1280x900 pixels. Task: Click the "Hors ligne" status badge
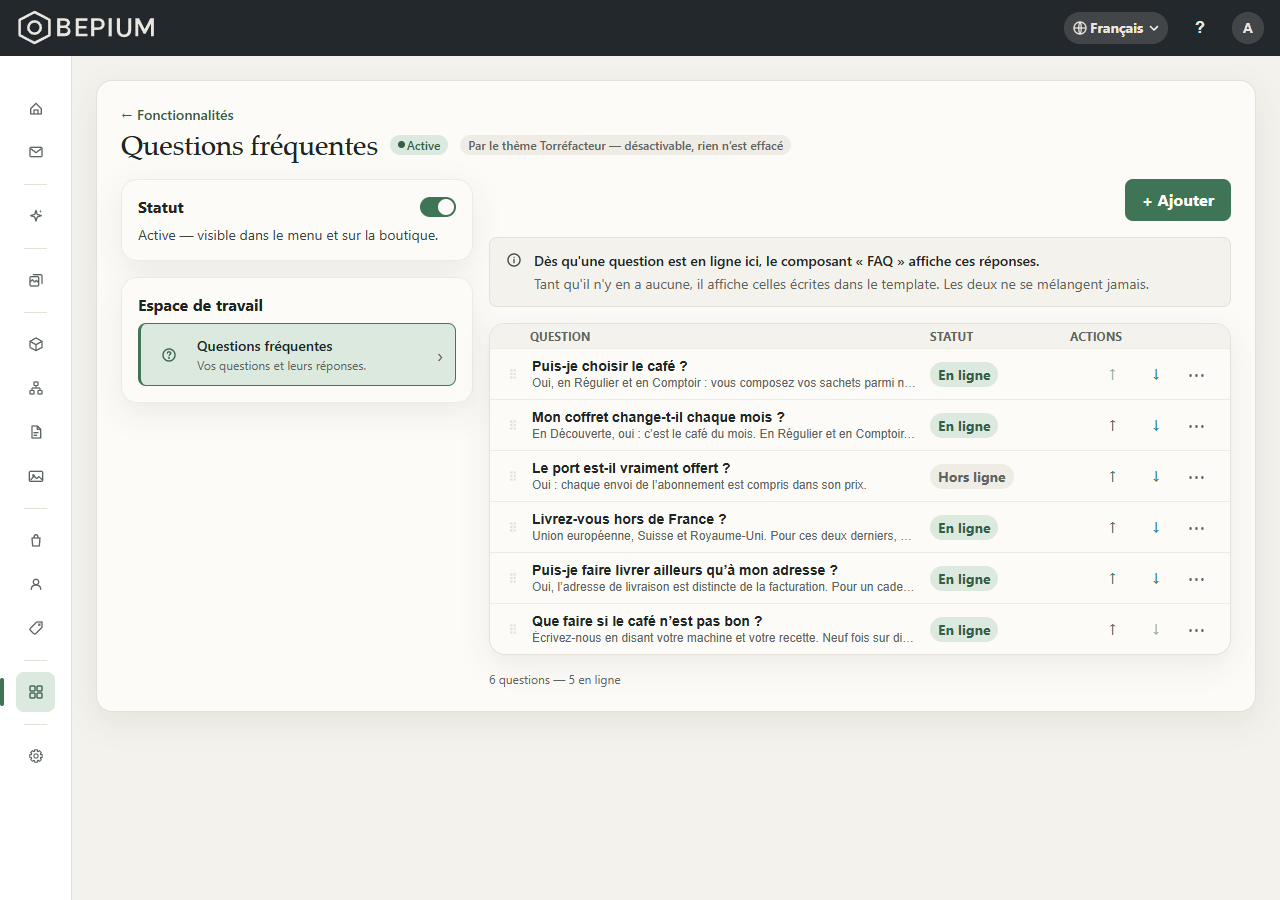pyautogui.click(x=972, y=477)
